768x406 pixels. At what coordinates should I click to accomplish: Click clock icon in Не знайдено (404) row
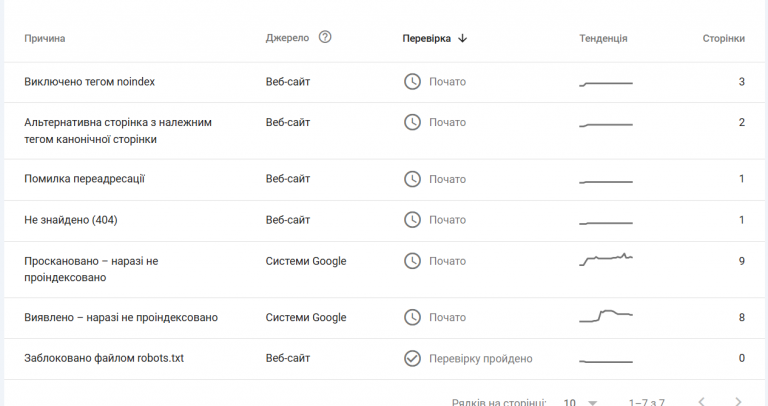click(412, 220)
